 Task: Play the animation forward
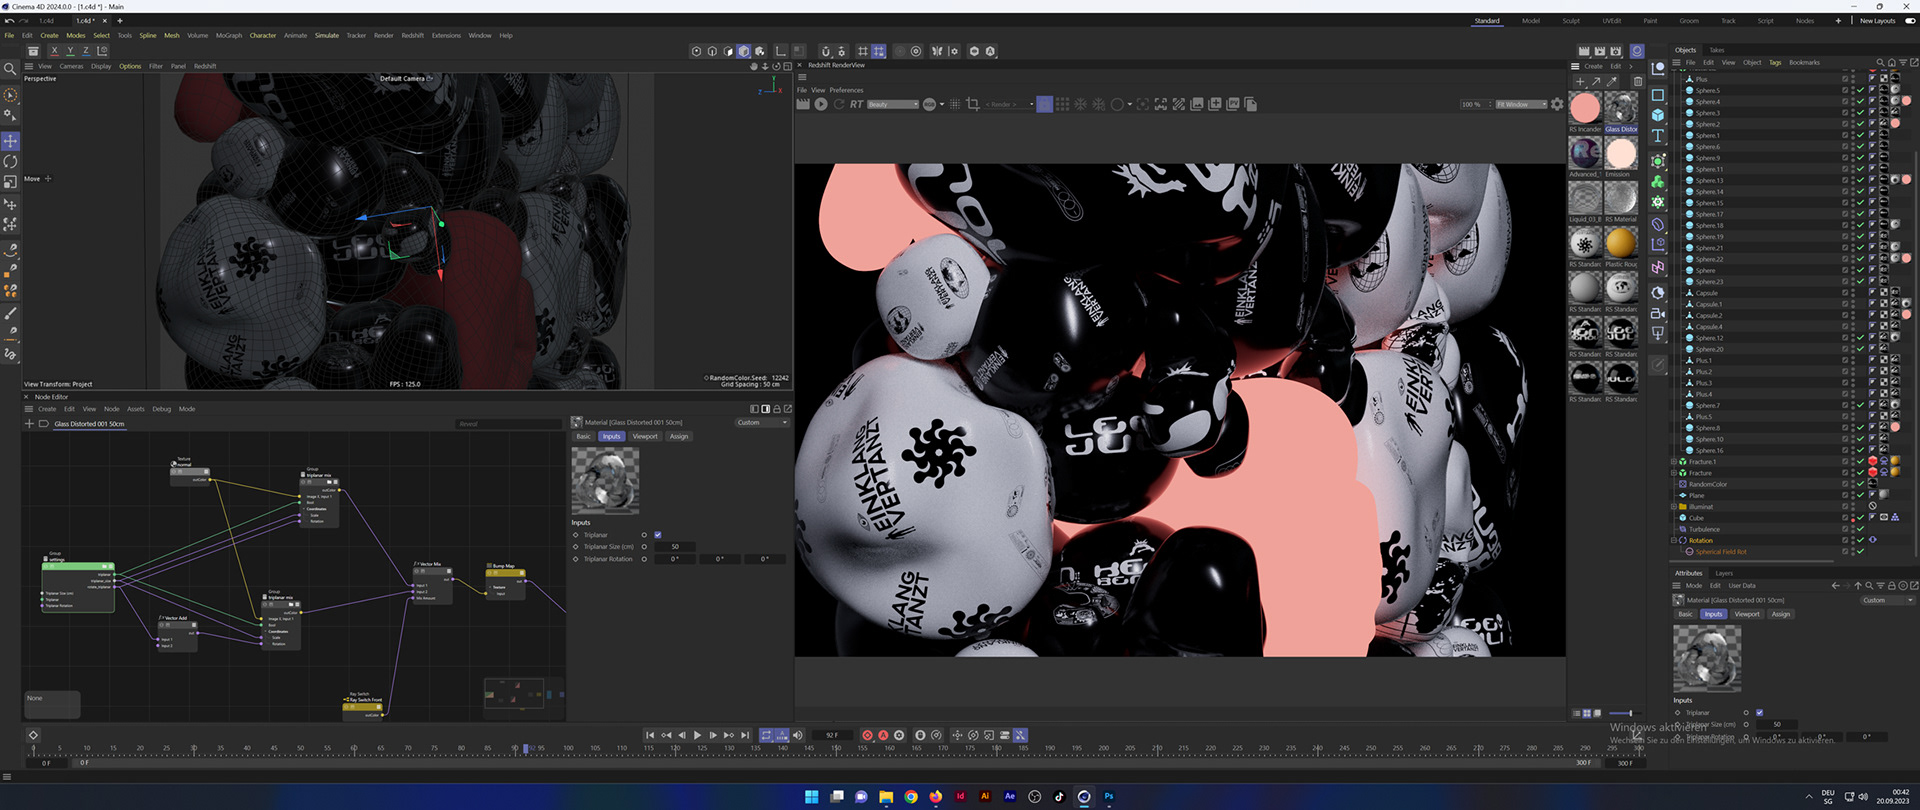pos(697,735)
